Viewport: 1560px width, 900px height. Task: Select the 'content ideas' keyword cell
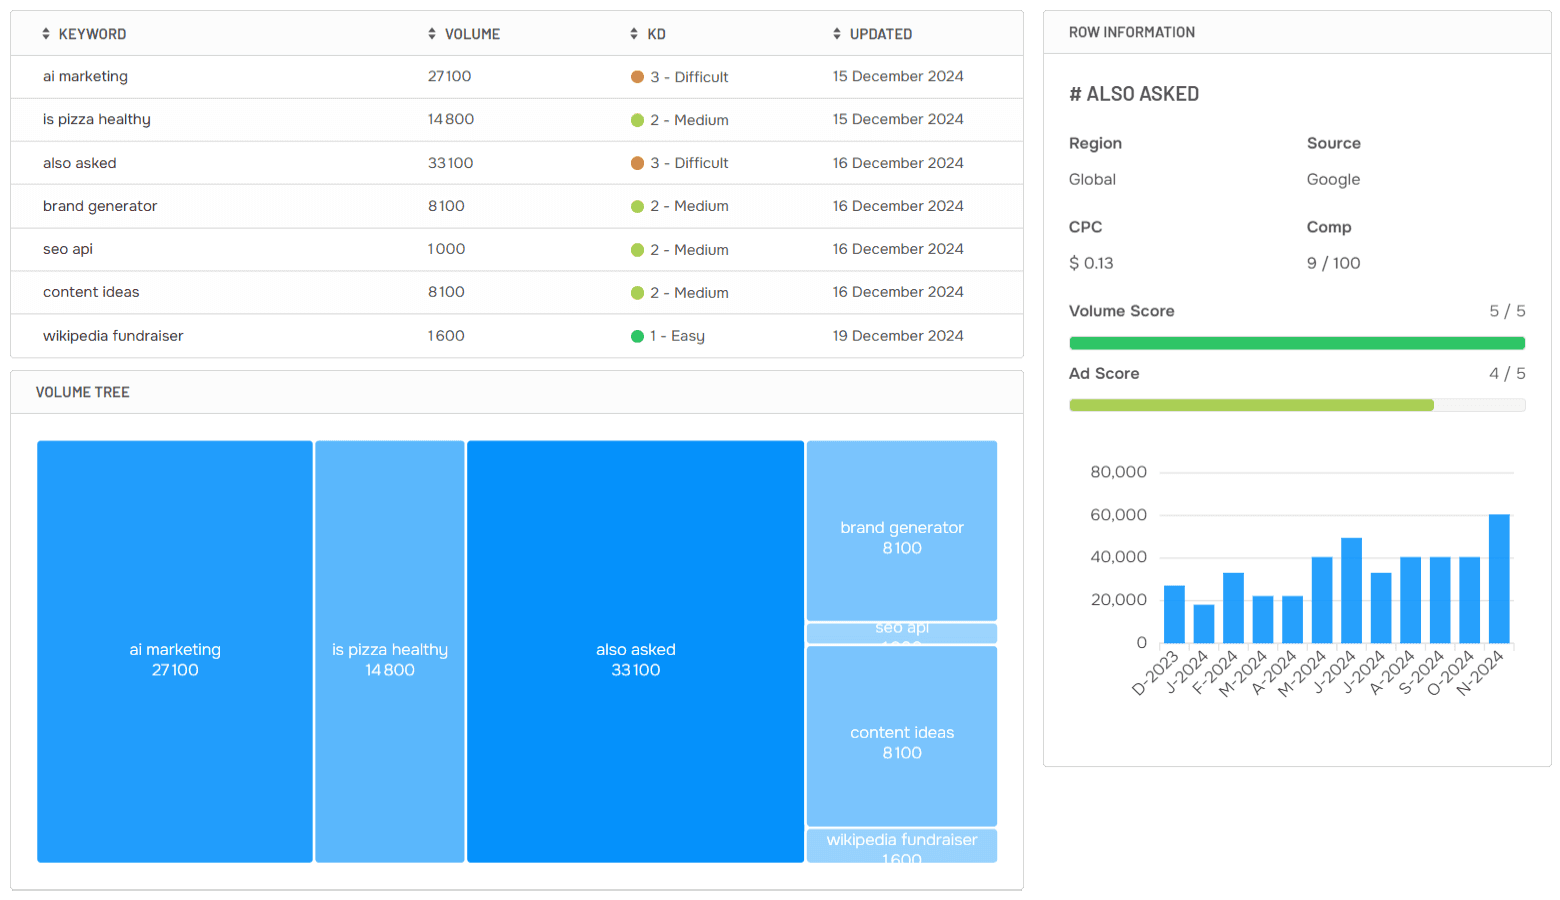click(x=91, y=292)
